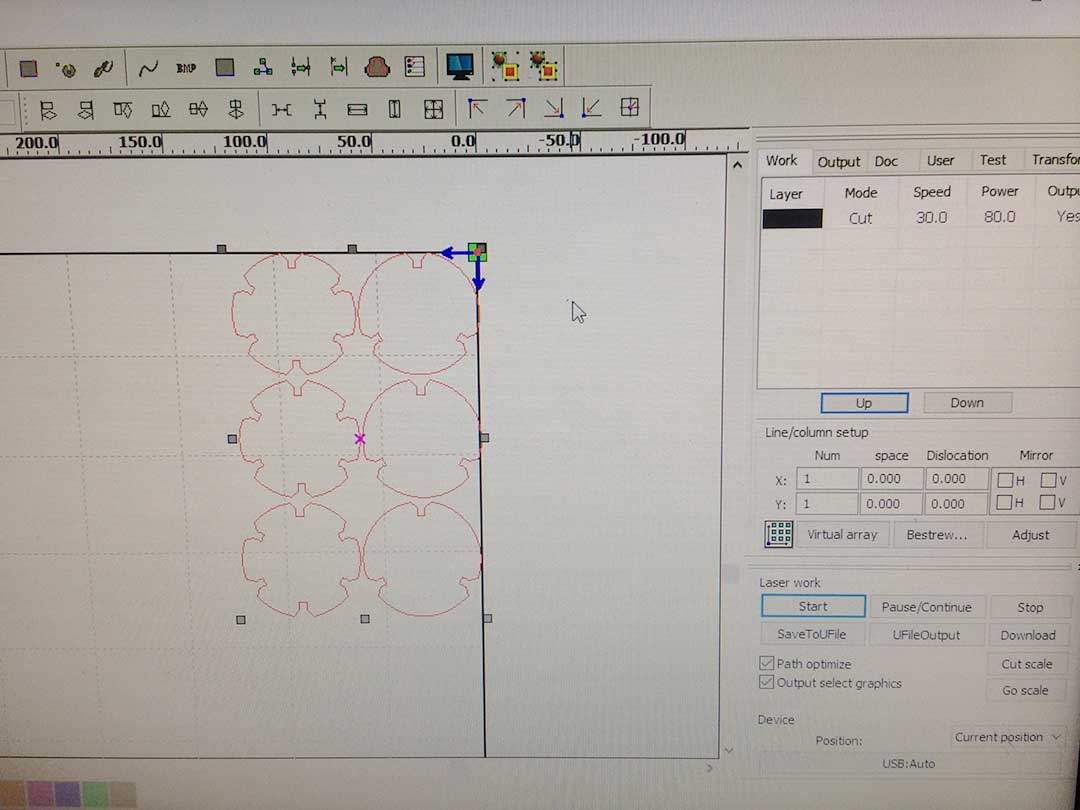Click the same width icon
Viewport: 1080px width, 810px height.
[357, 110]
